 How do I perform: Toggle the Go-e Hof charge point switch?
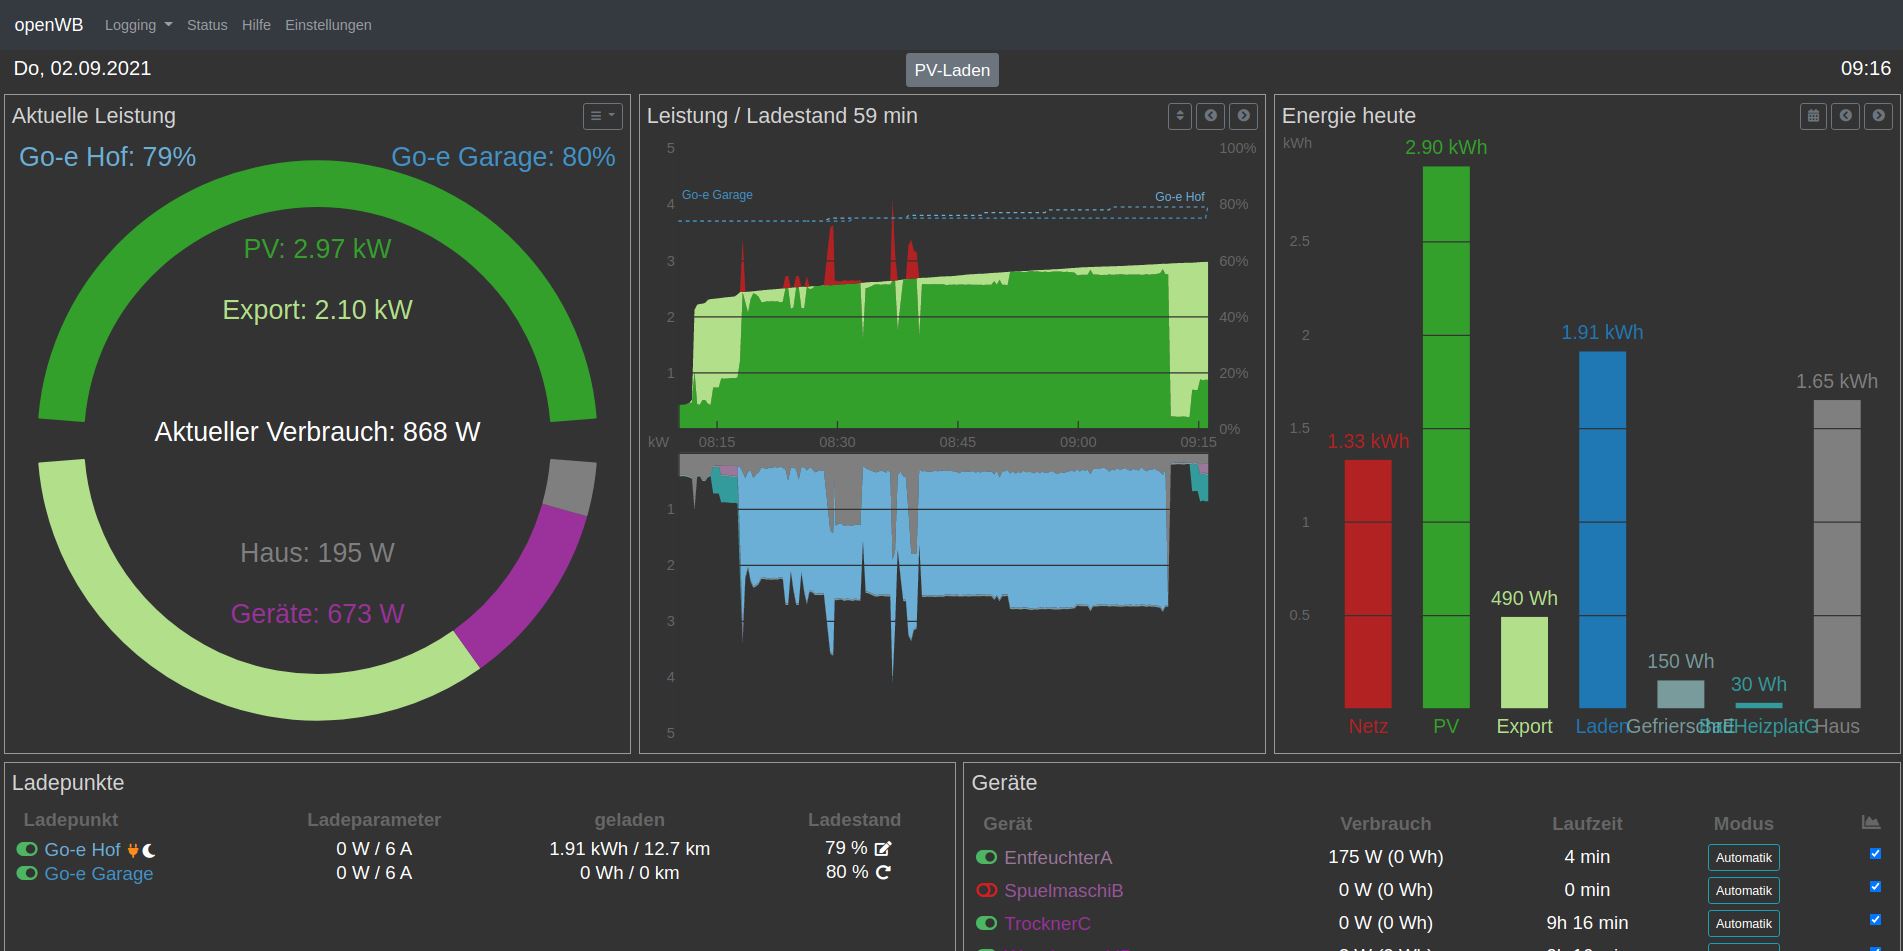coord(27,849)
